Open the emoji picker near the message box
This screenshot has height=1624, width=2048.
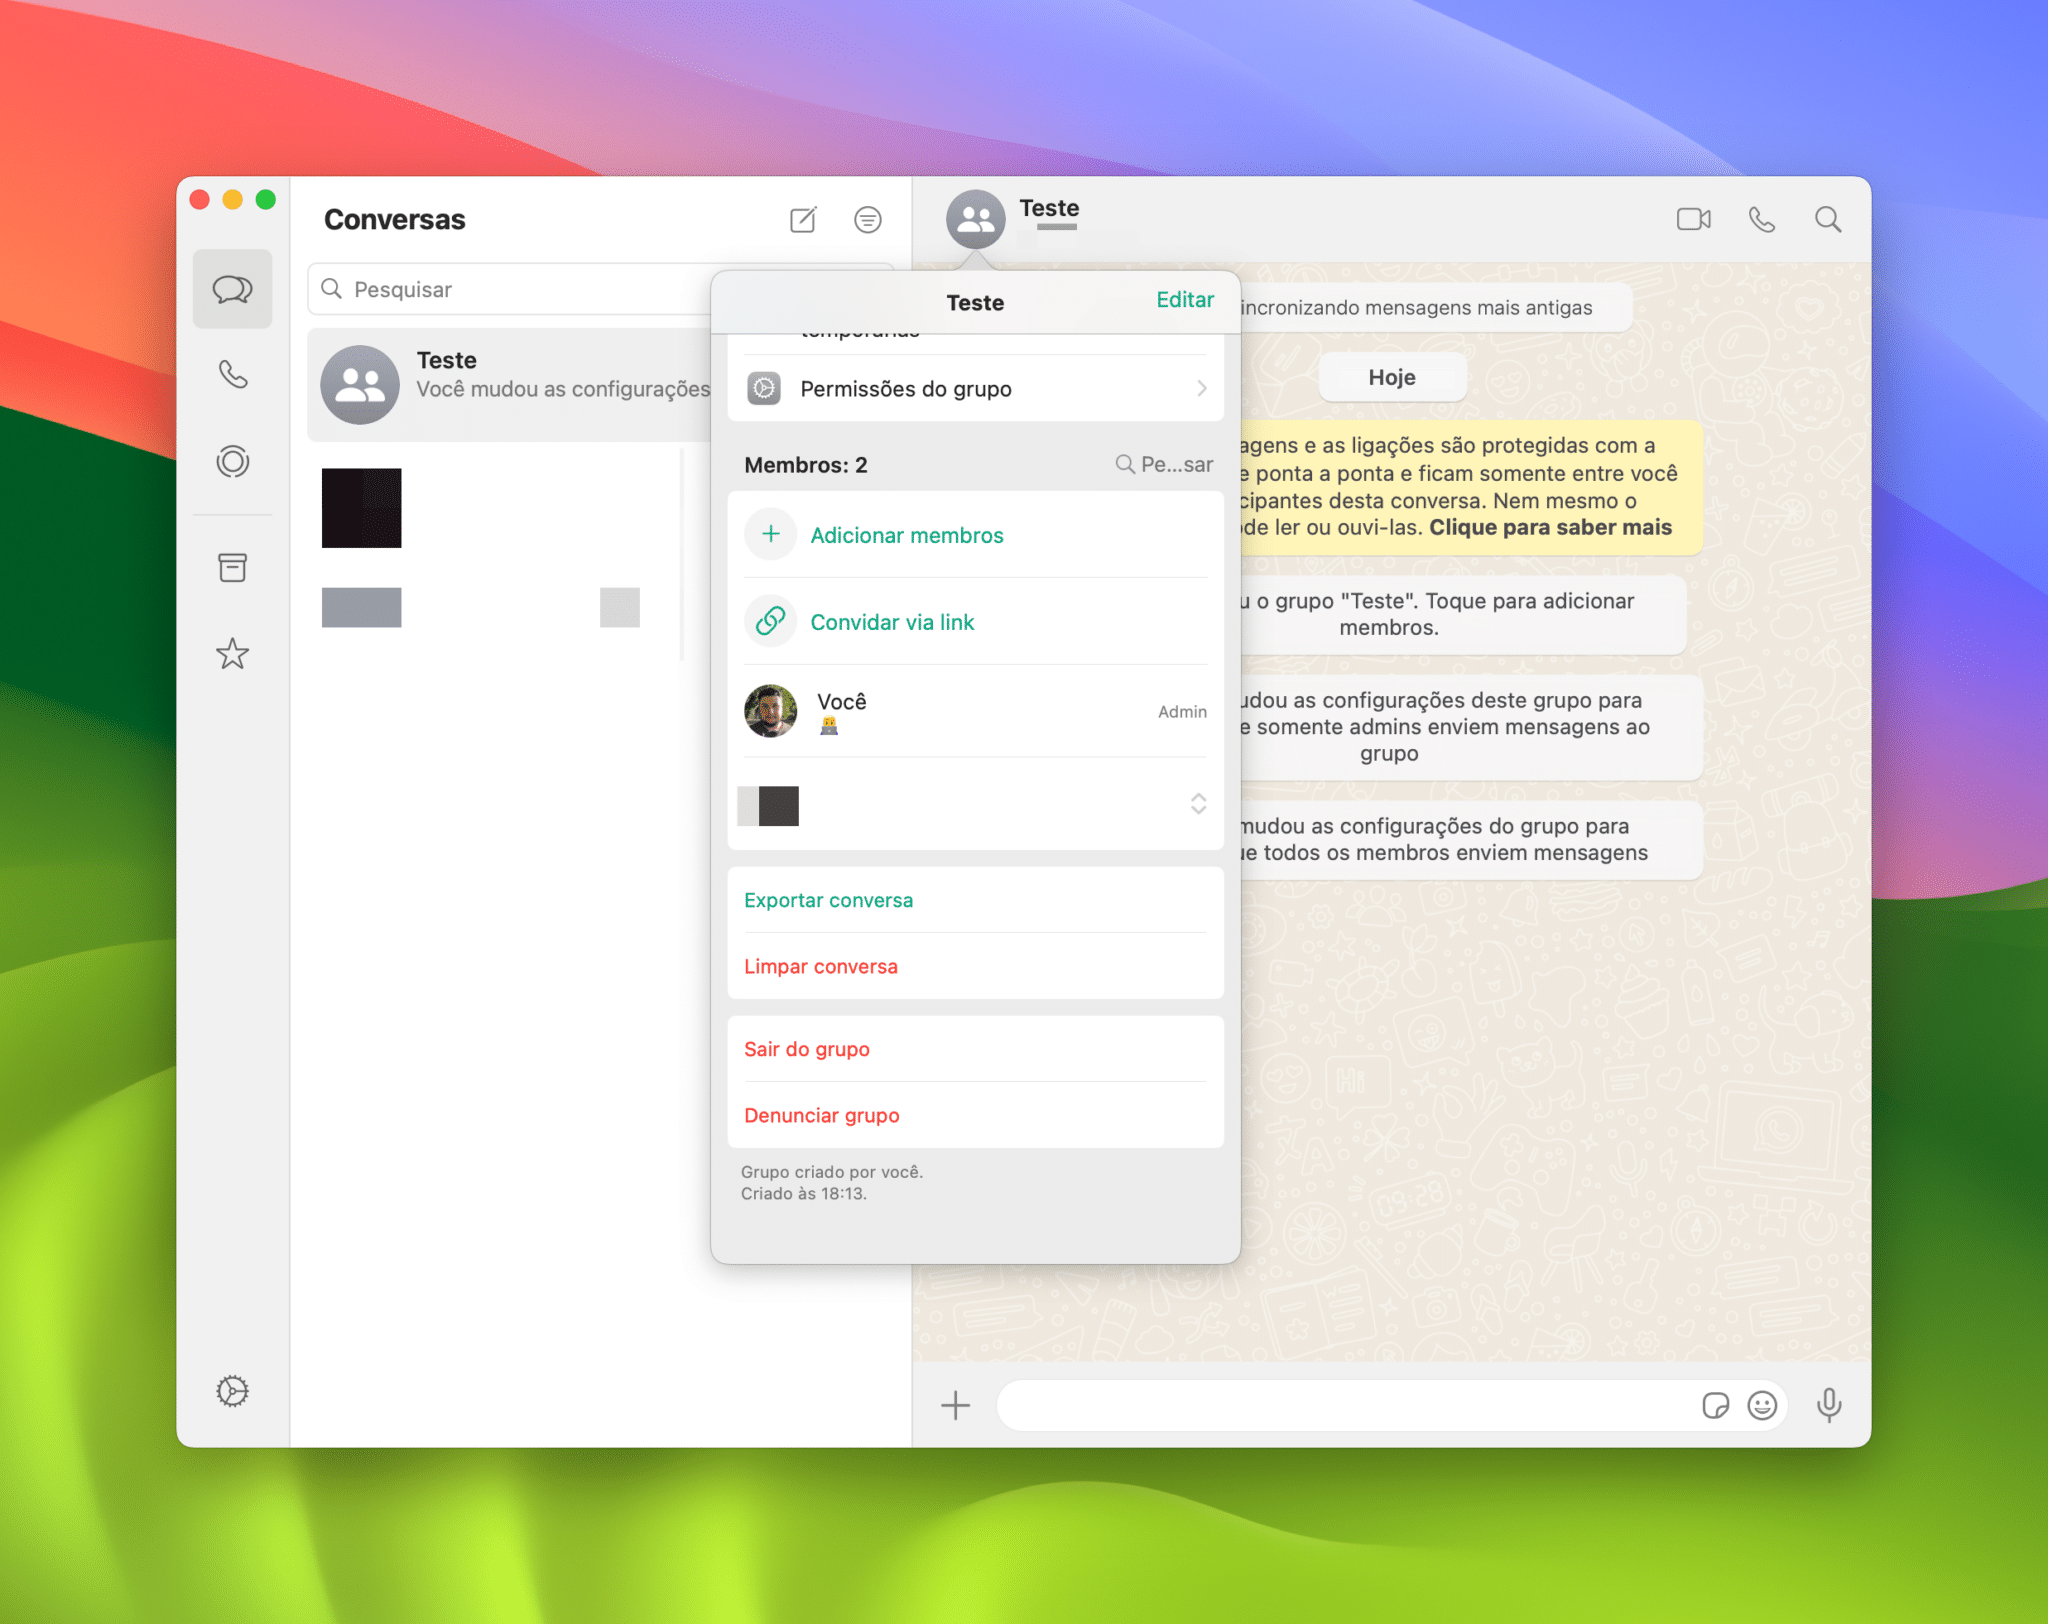(1763, 1406)
